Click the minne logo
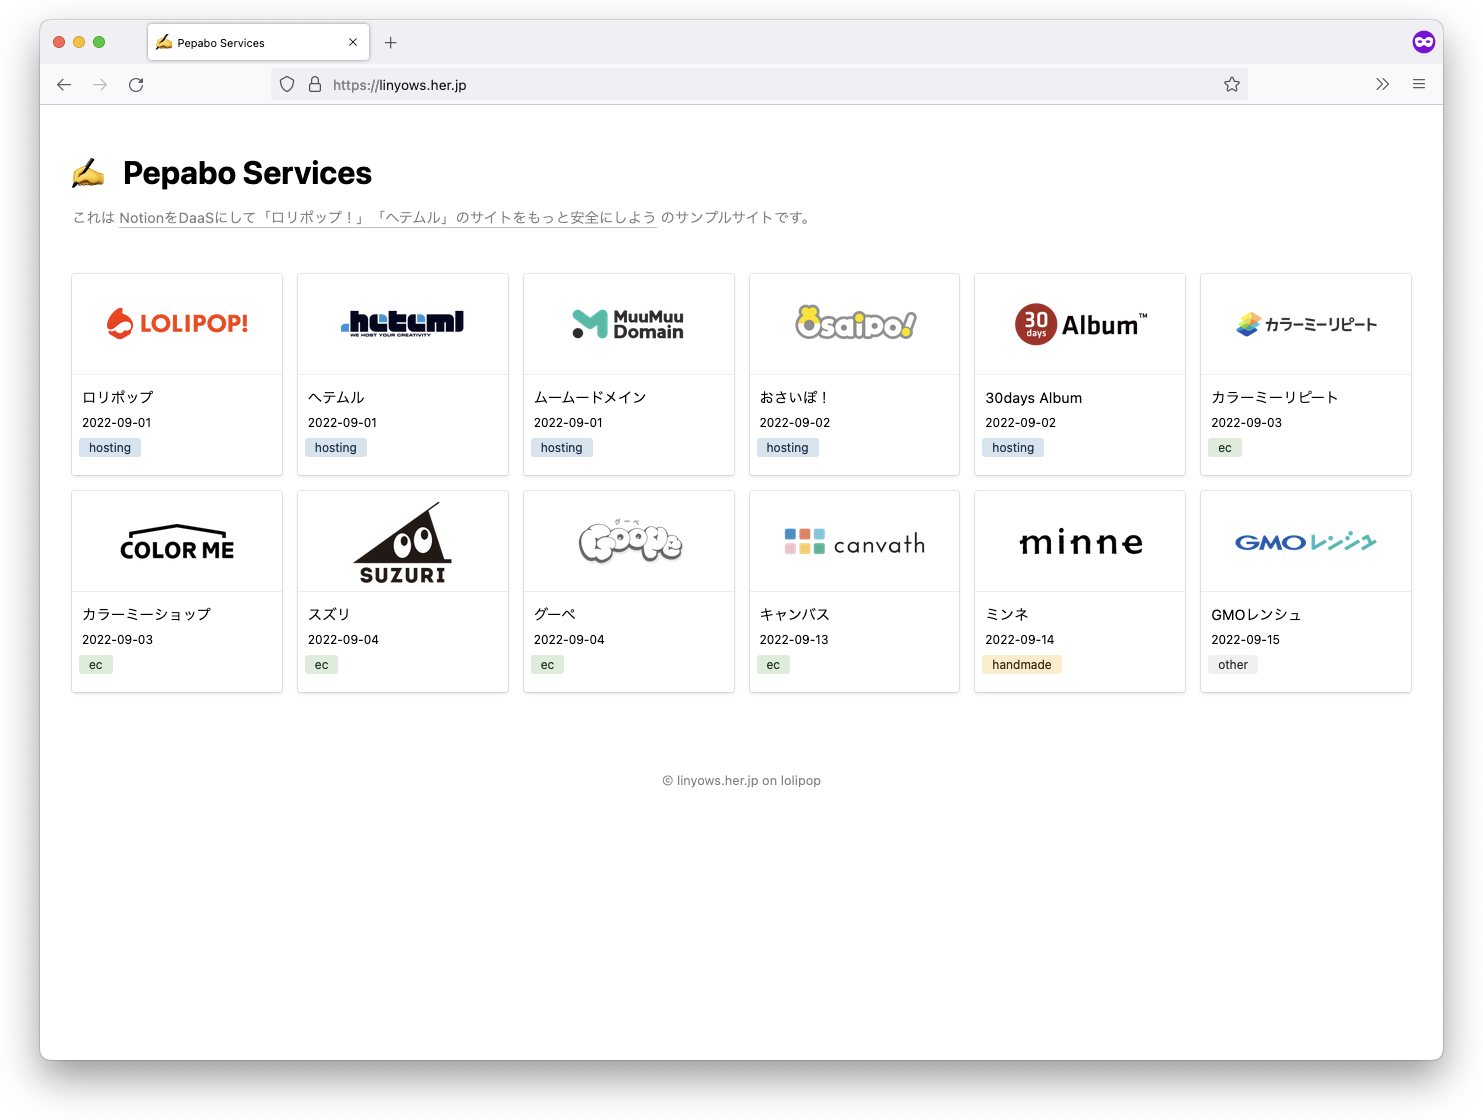Viewport: 1483px width, 1120px height. click(1079, 540)
